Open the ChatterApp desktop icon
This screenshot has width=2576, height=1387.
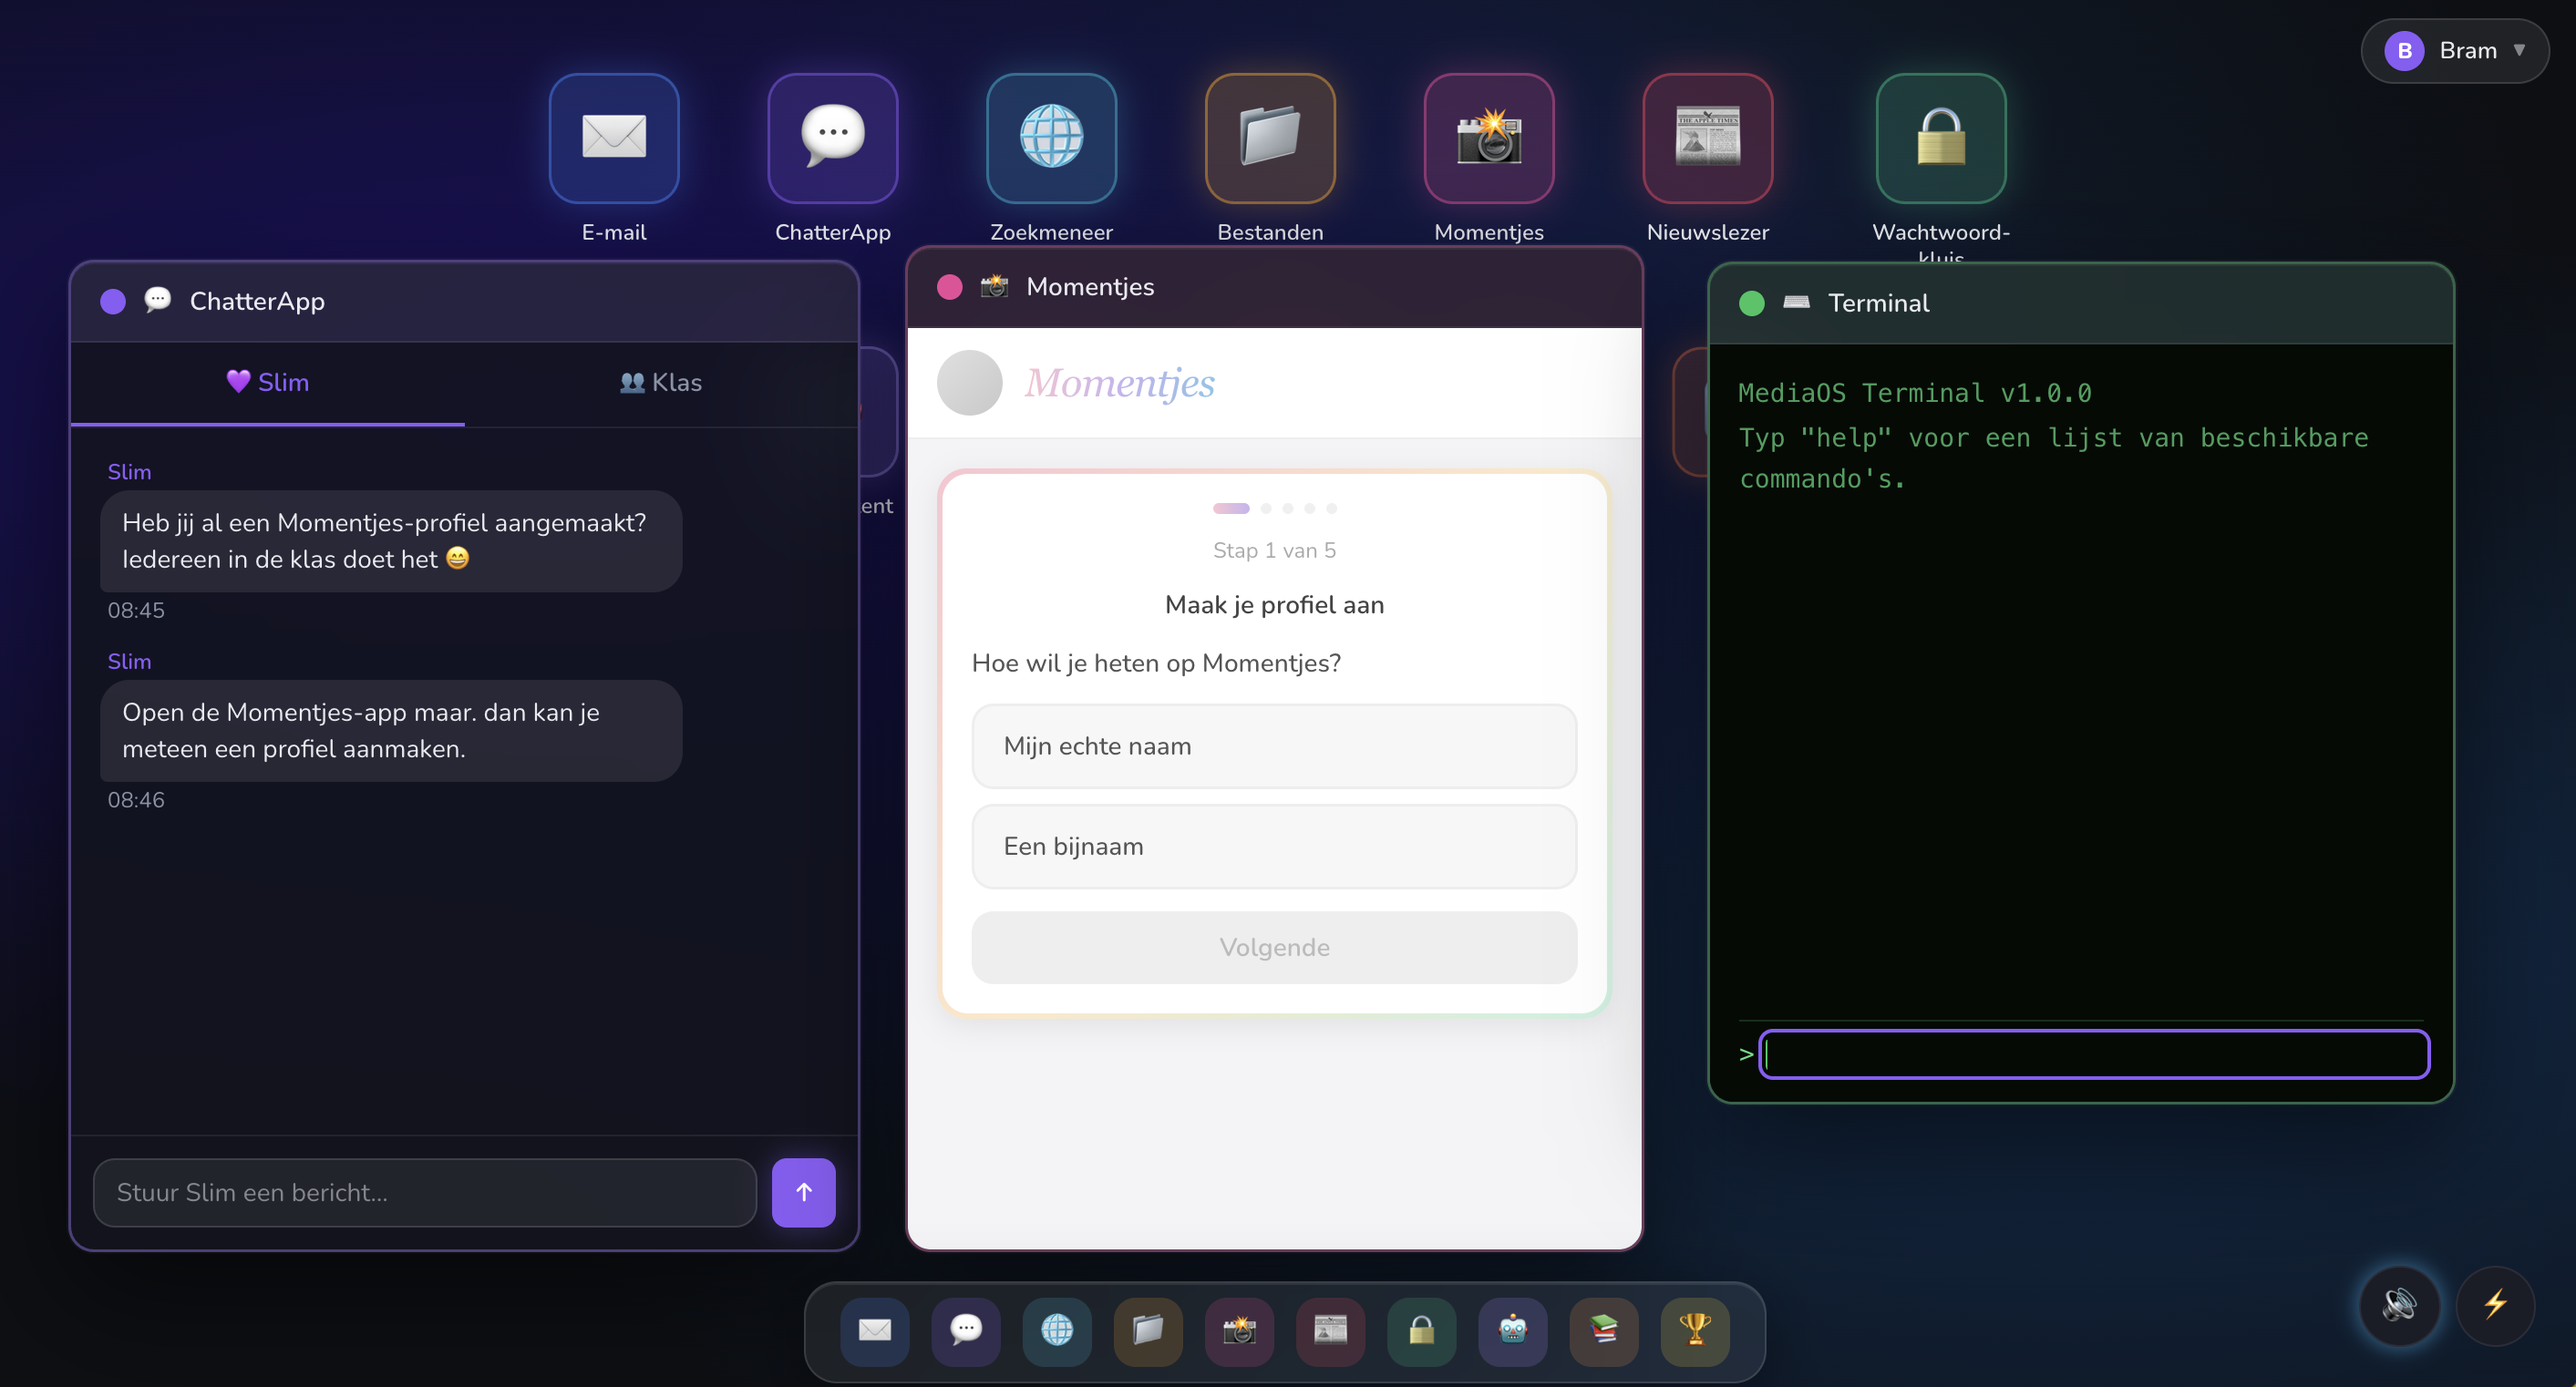(832, 138)
